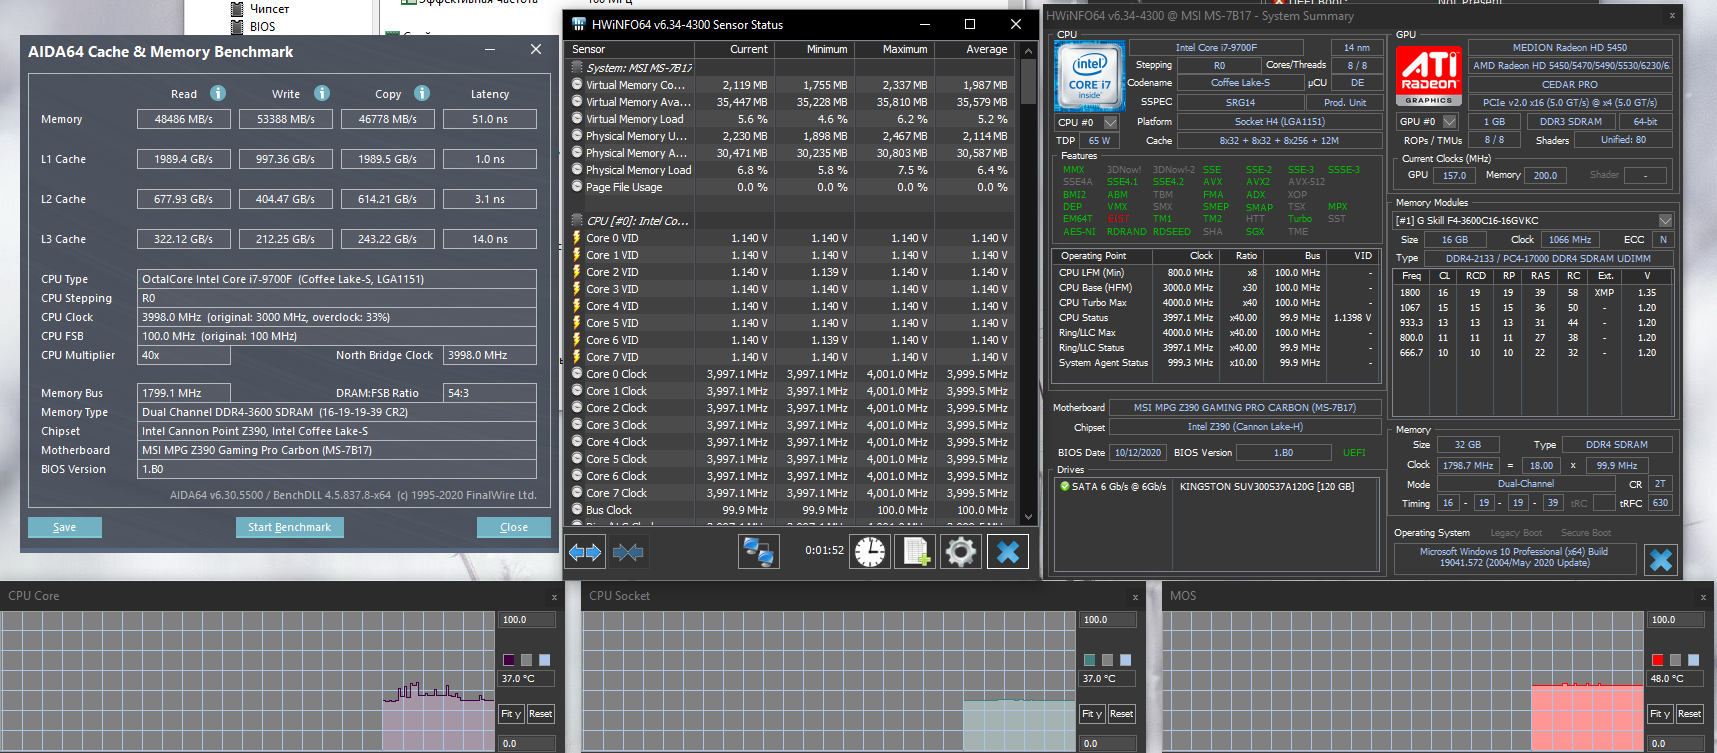The image size is (1717, 753).
Task: Click Fit y in CPU Core graph
Action: pyautogui.click(x=511, y=714)
